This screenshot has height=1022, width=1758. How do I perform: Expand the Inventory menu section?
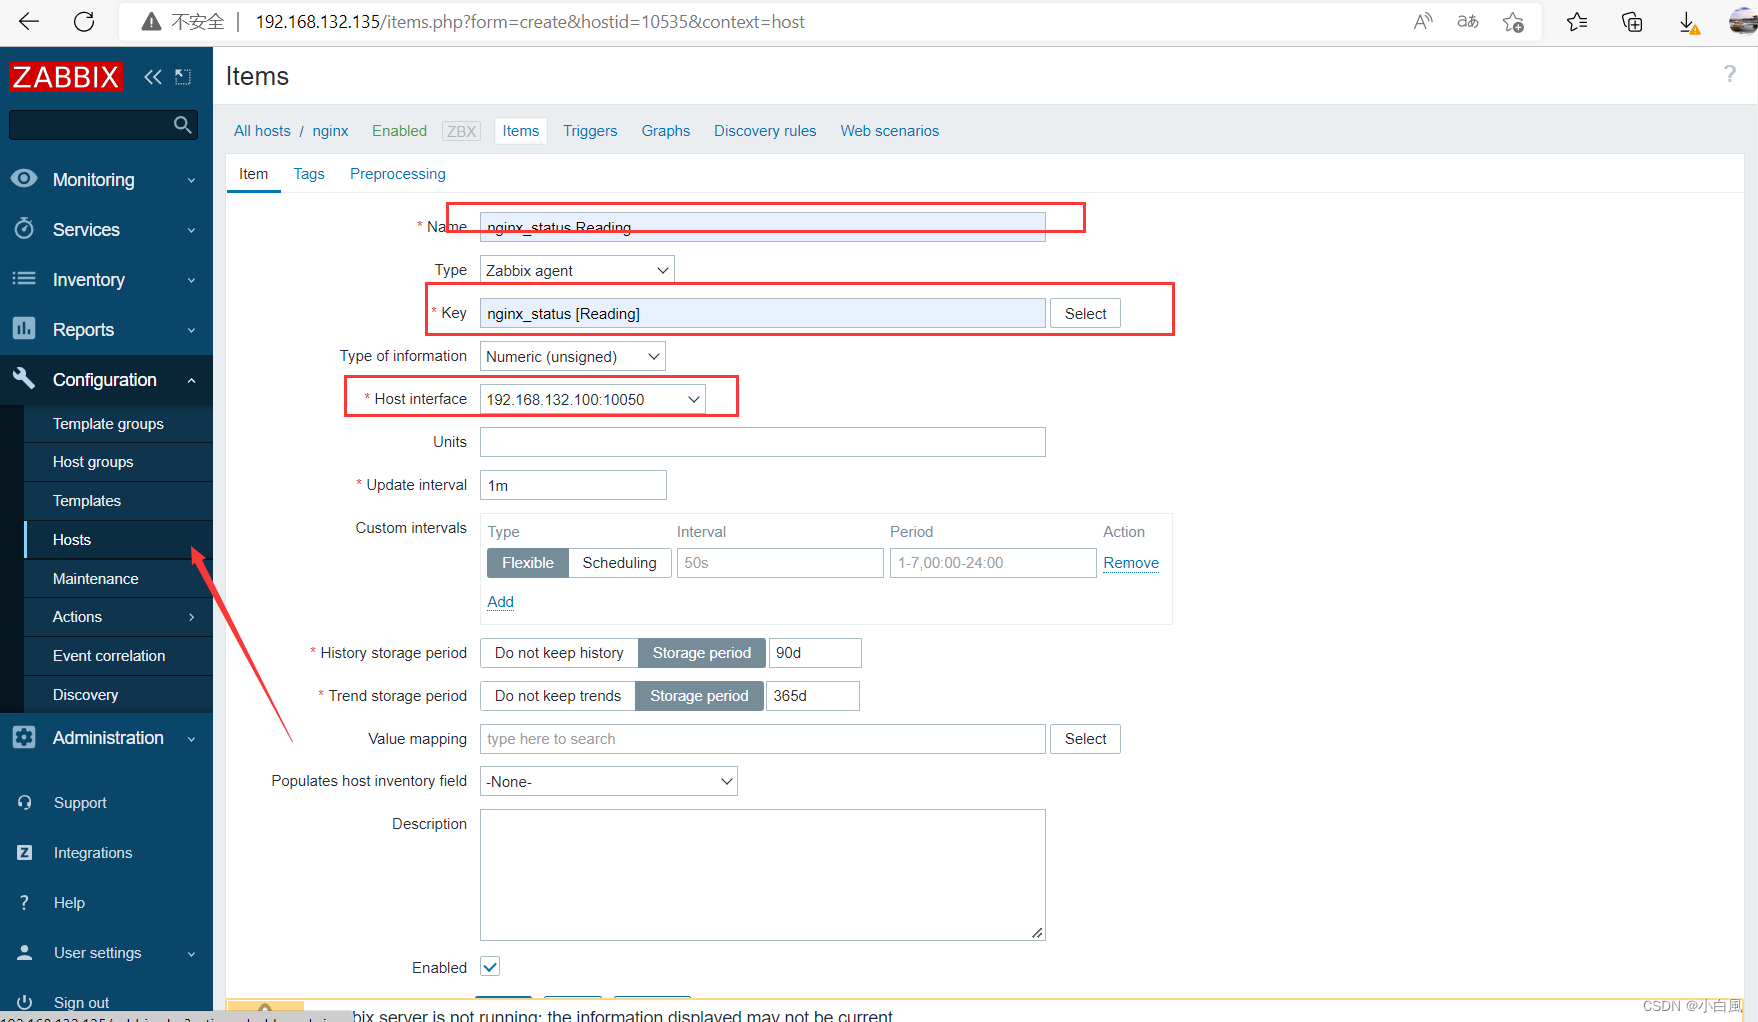click(106, 280)
